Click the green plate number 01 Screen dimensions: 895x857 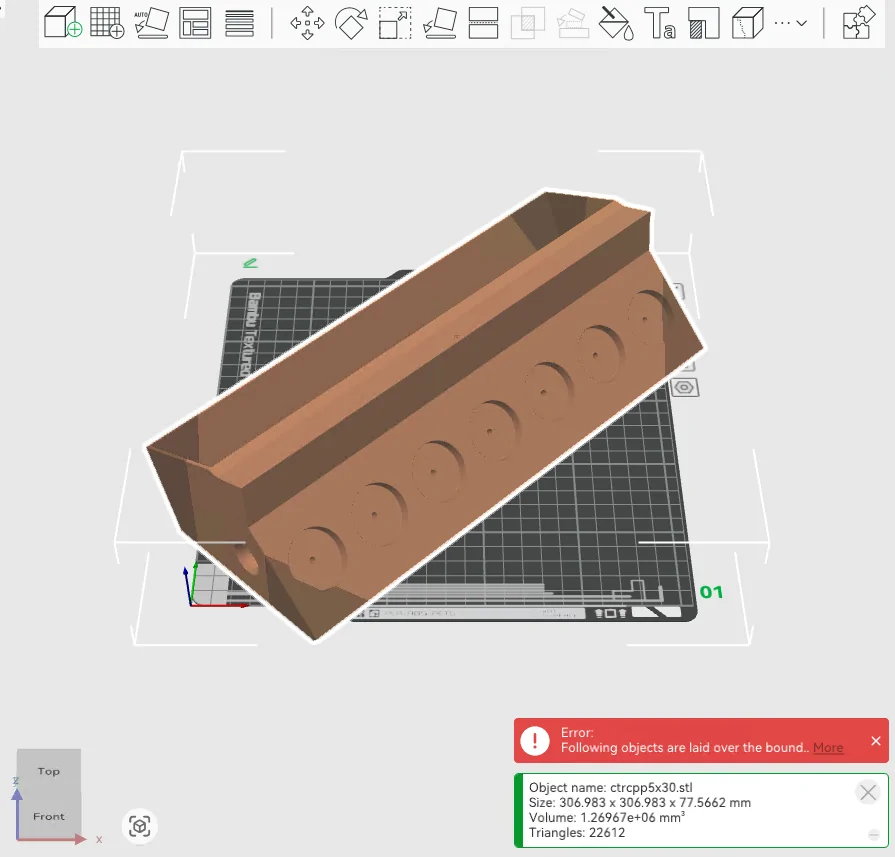click(711, 592)
